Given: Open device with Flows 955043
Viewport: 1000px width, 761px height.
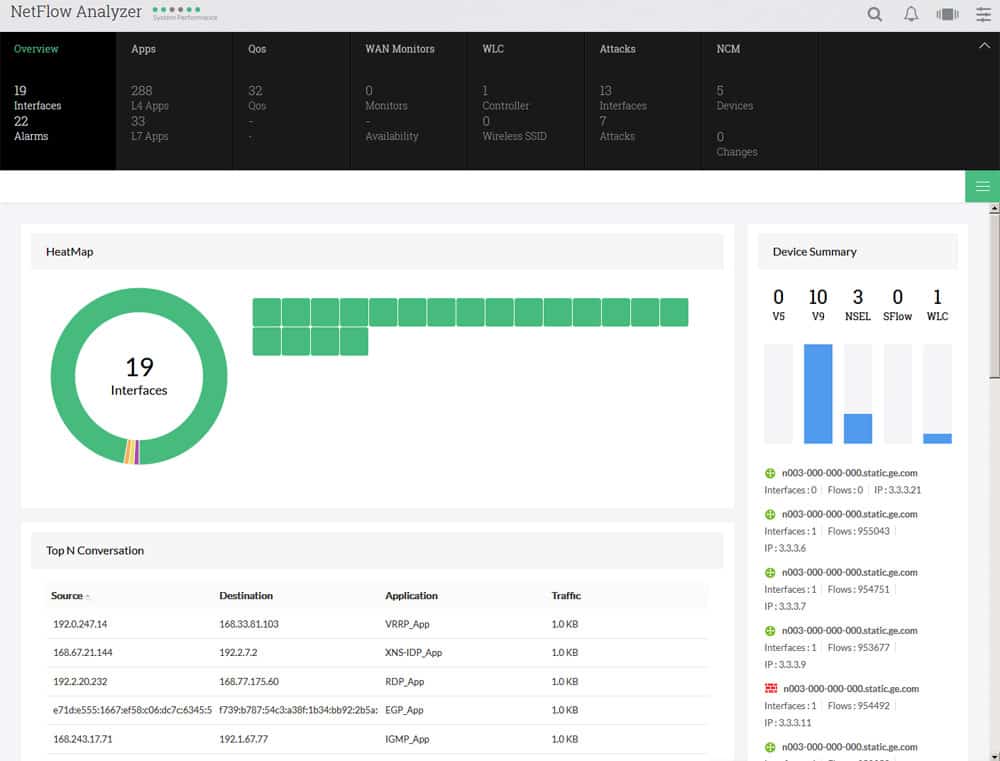Looking at the screenshot, I should [849, 514].
